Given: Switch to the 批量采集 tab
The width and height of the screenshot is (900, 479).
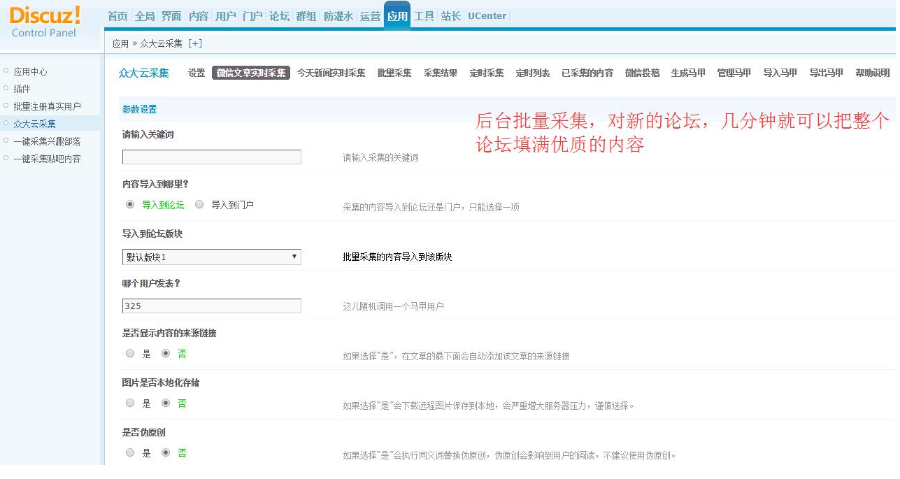Looking at the screenshot, I should (394, 73).
